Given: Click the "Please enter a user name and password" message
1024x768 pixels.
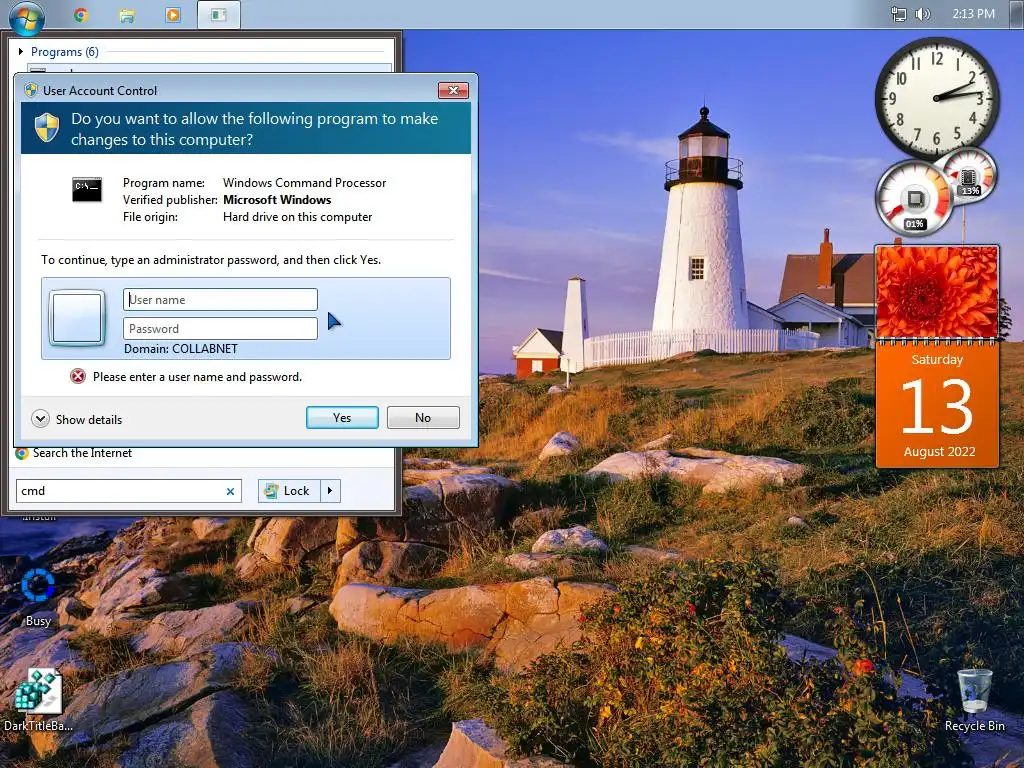Looking at the screenshot, I should point(197,377).
